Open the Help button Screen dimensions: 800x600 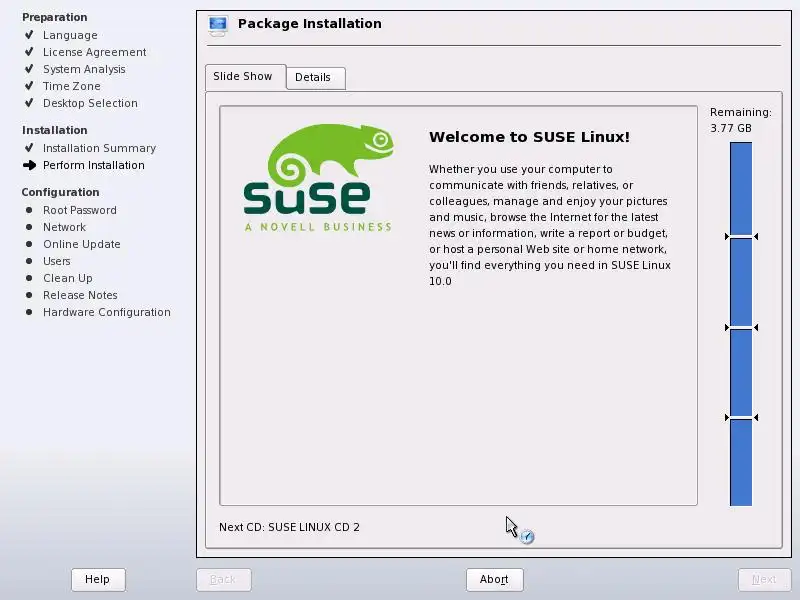[98, 579]
